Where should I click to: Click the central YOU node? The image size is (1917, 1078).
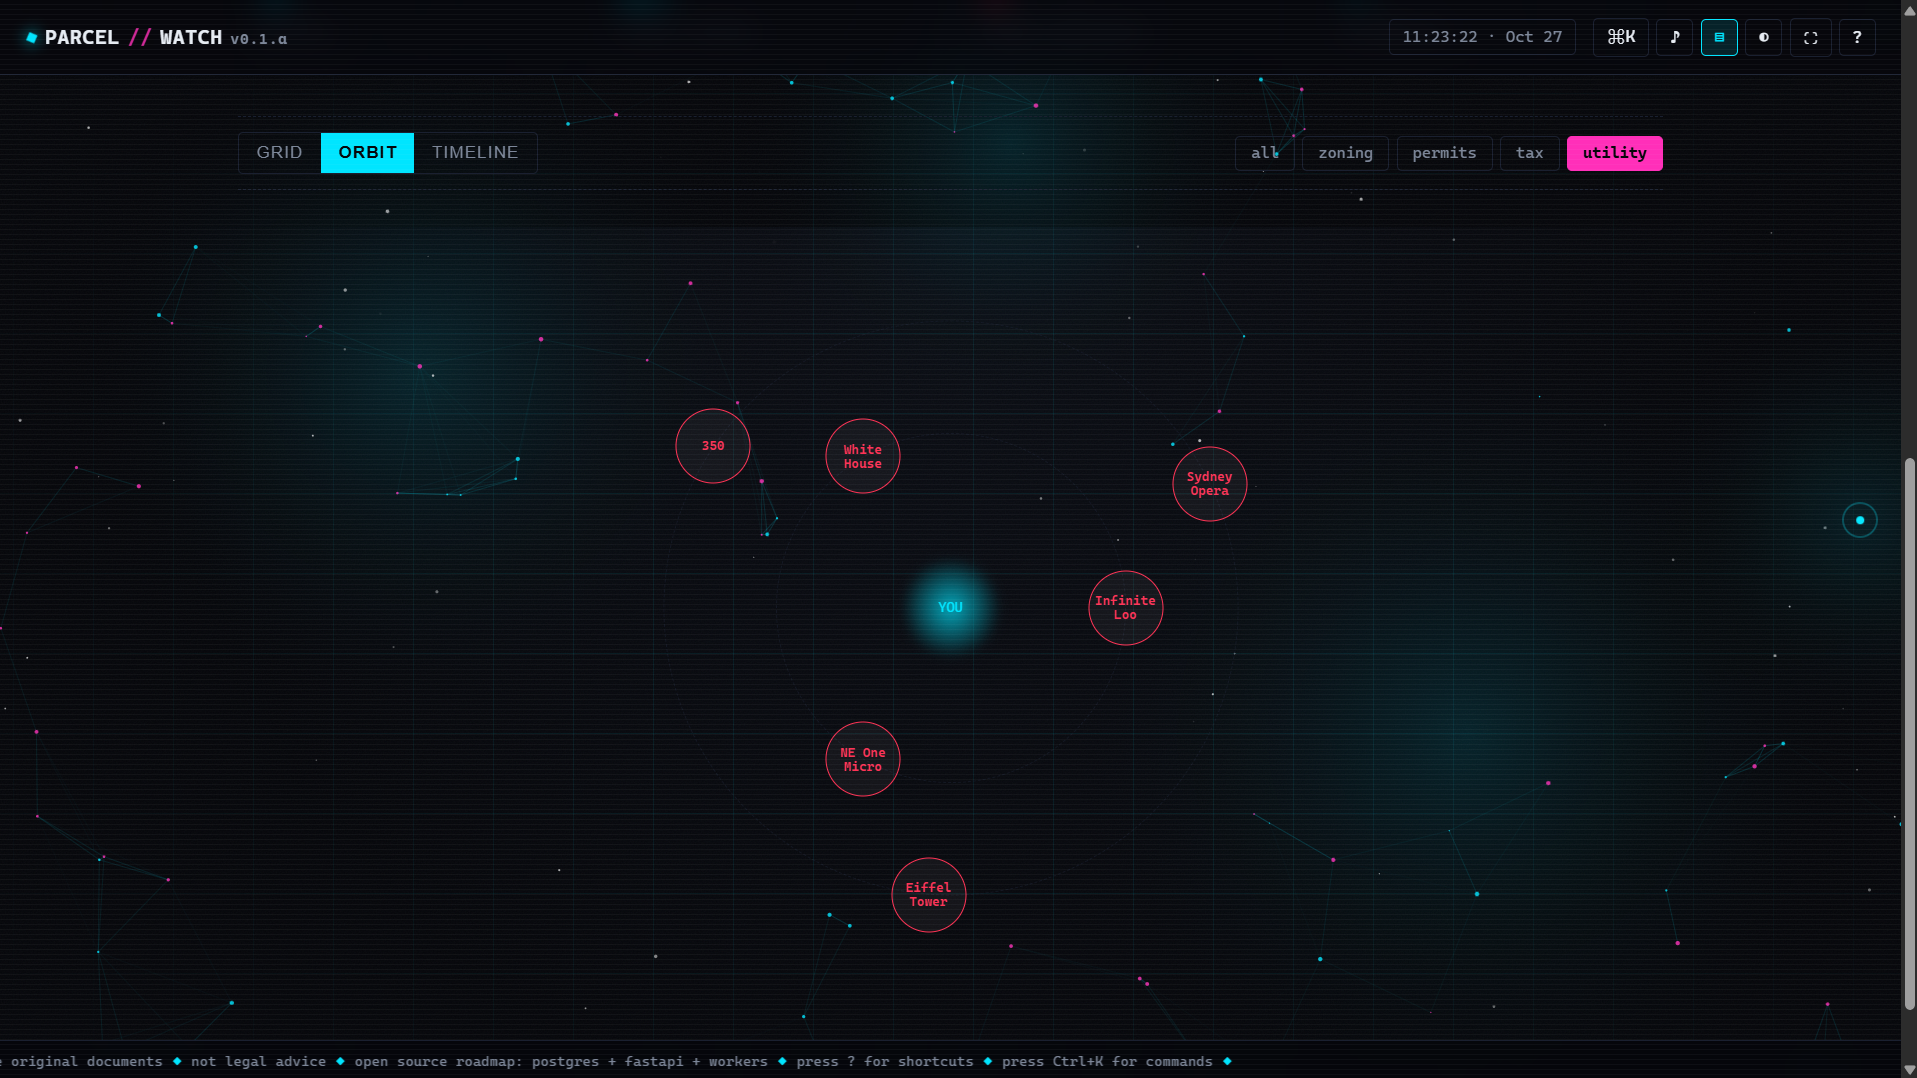[950, 607]
